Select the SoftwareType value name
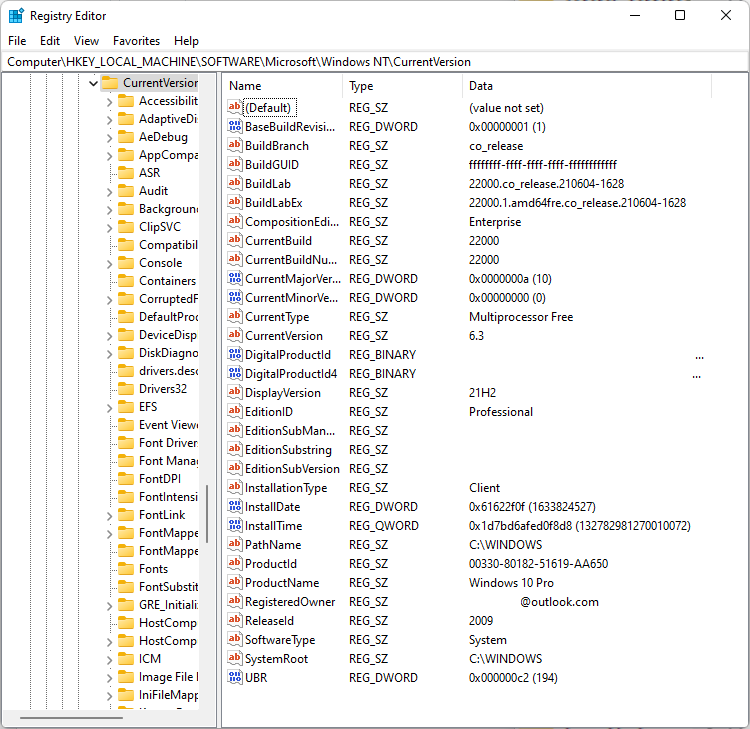 click(280, 640)
